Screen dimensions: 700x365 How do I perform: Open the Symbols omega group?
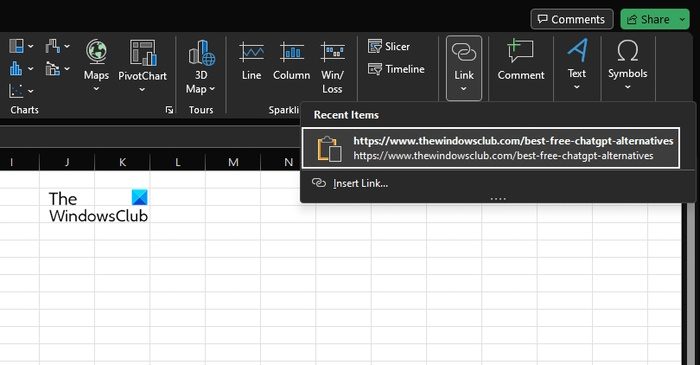627,65
